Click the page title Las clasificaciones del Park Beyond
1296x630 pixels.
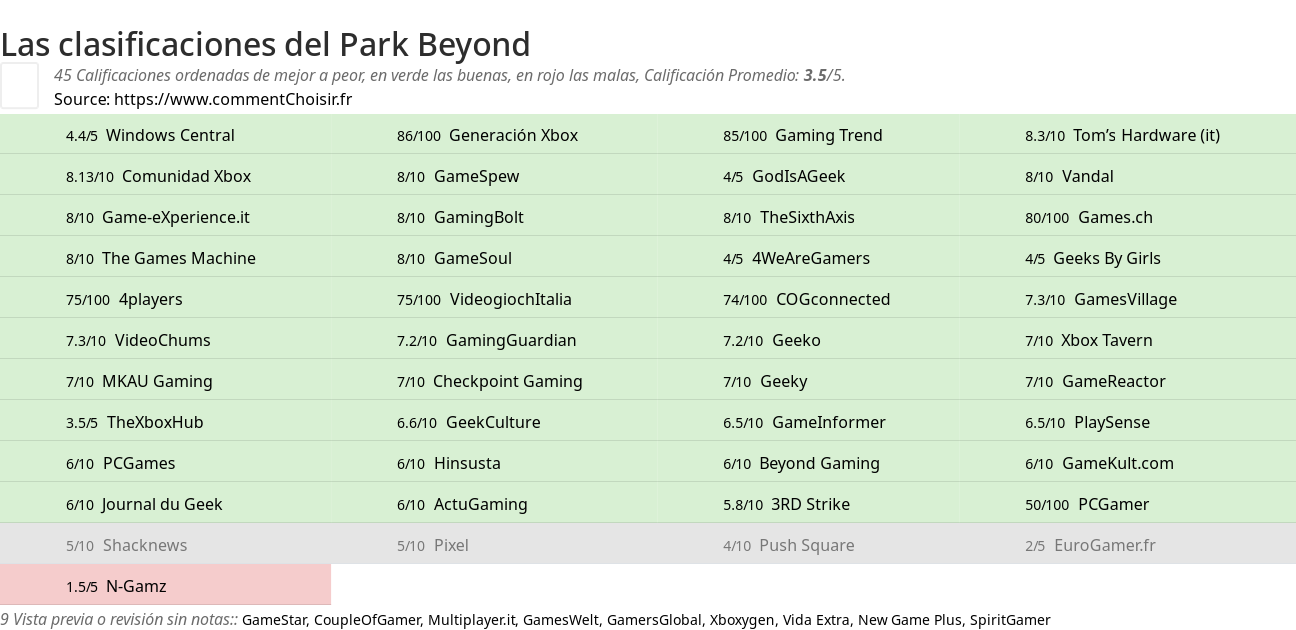coord(265,44)
